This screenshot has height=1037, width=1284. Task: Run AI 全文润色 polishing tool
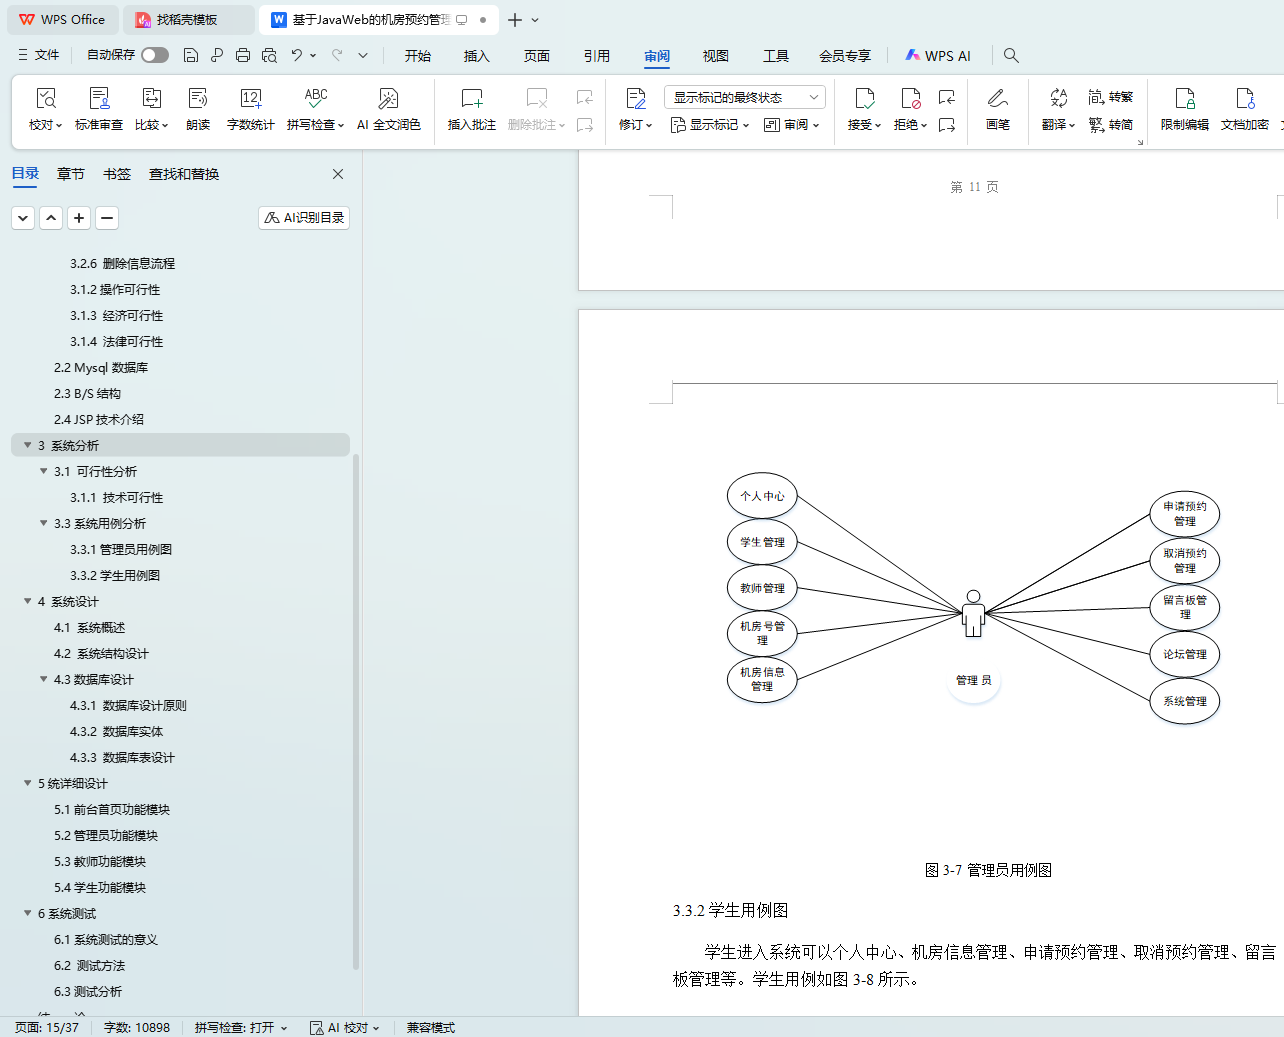pyautogui.click(x=388, y=108)
